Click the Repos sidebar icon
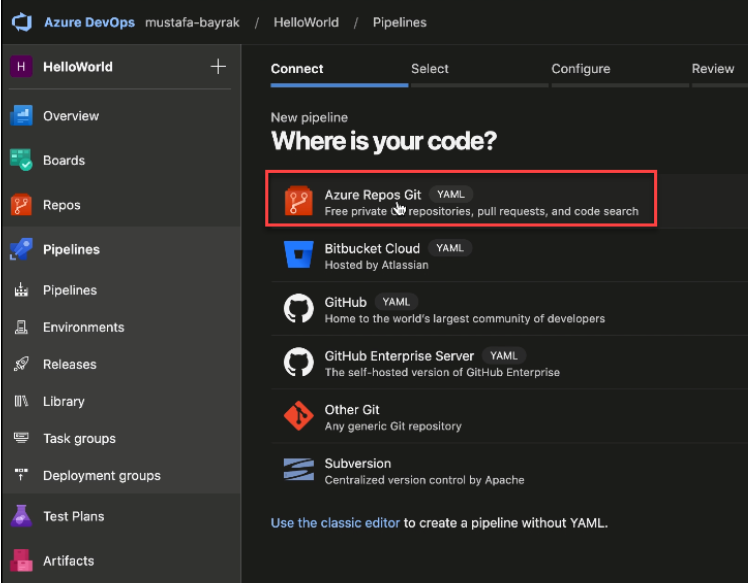This screenshot has width=748, height=583. (21, 205)
